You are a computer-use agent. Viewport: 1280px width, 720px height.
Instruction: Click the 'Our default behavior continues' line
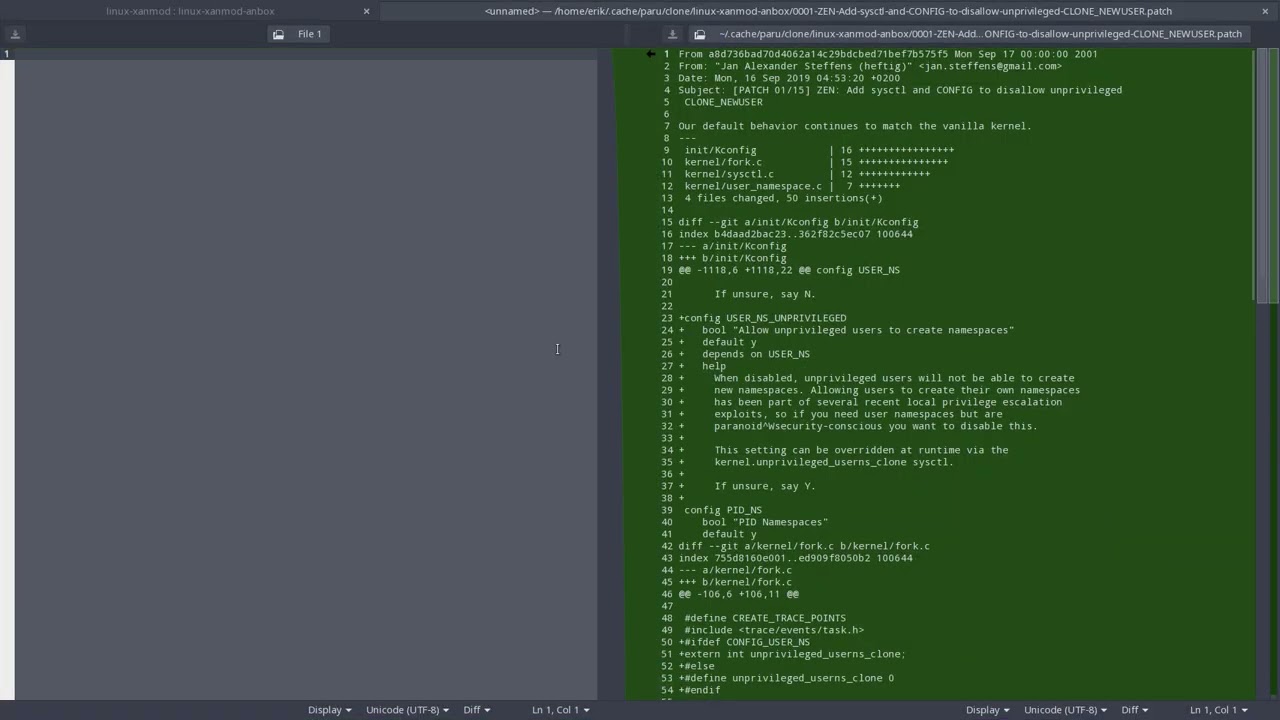(x=855, y=126)
